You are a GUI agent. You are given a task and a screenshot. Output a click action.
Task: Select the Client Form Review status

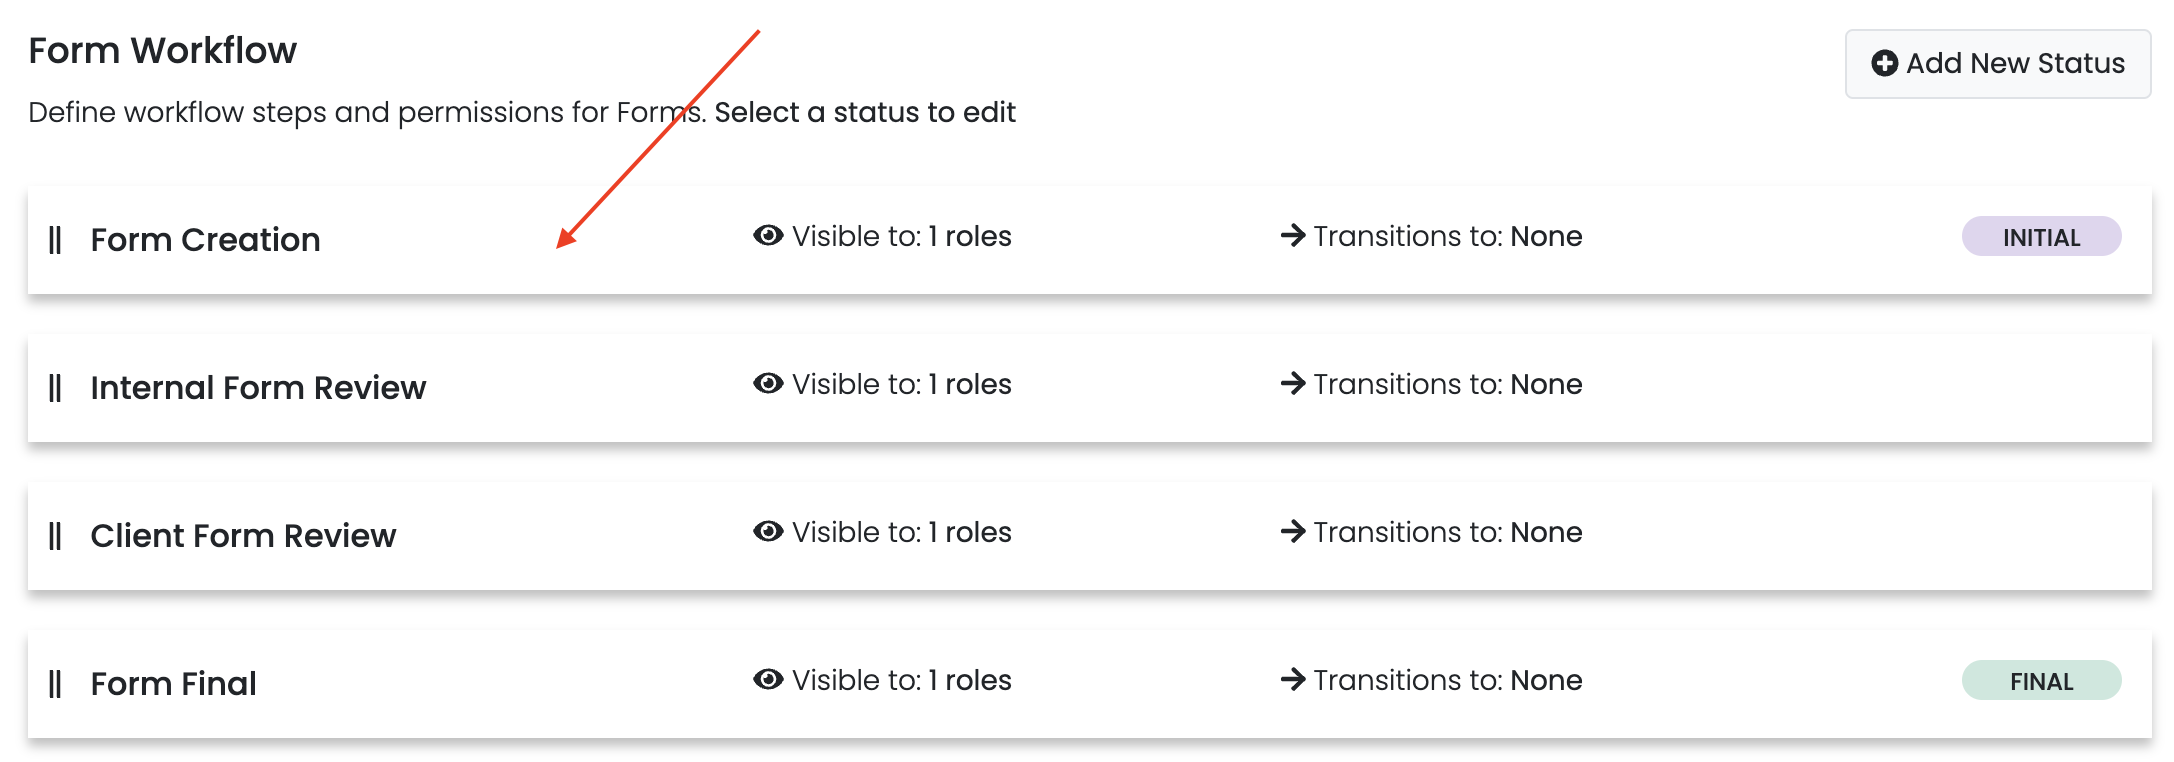[x=243, y=536]
